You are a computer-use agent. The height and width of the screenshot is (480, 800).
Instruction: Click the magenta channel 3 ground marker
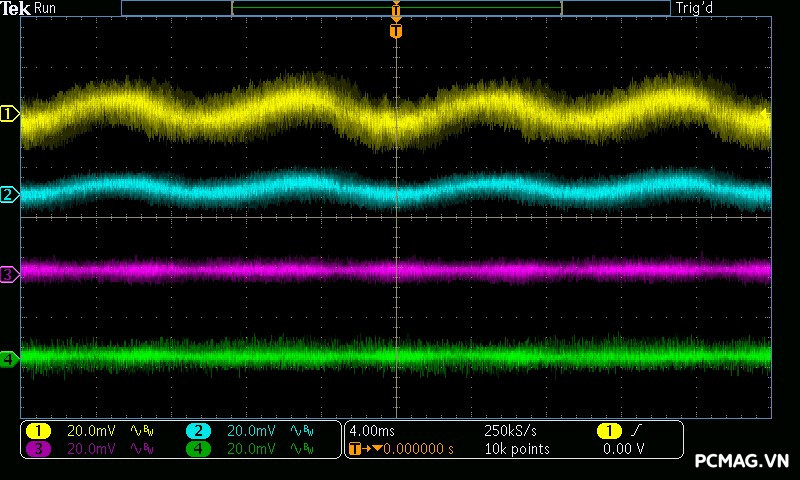click(10, 273)
